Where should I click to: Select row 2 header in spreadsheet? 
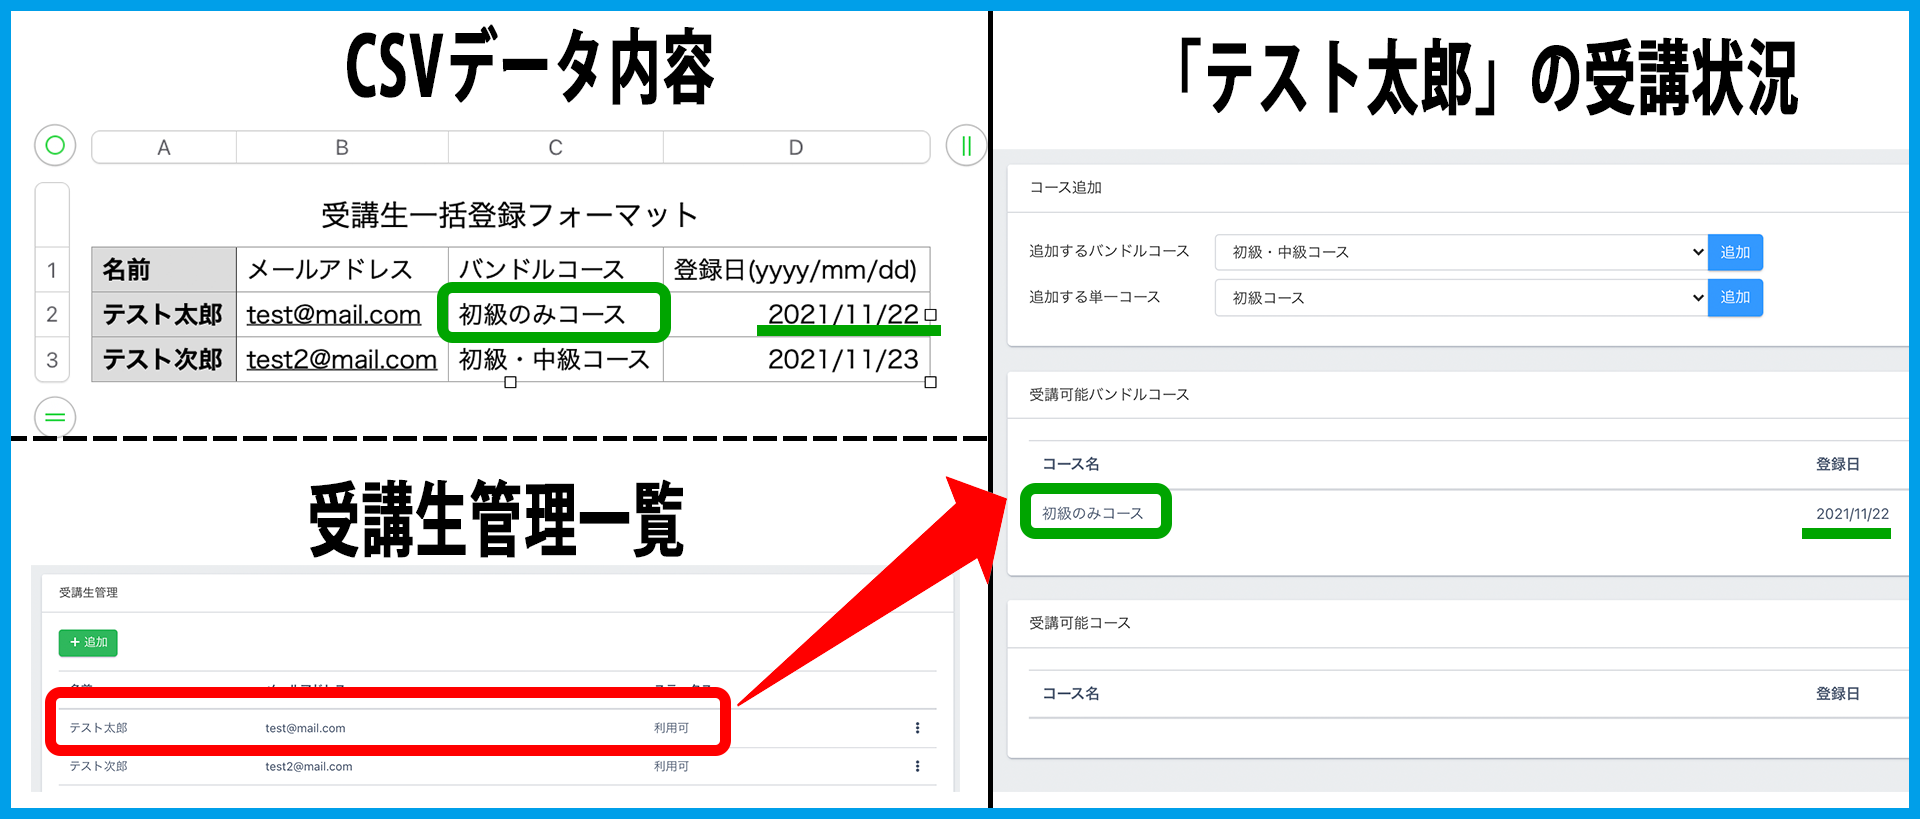pos(52,314)
